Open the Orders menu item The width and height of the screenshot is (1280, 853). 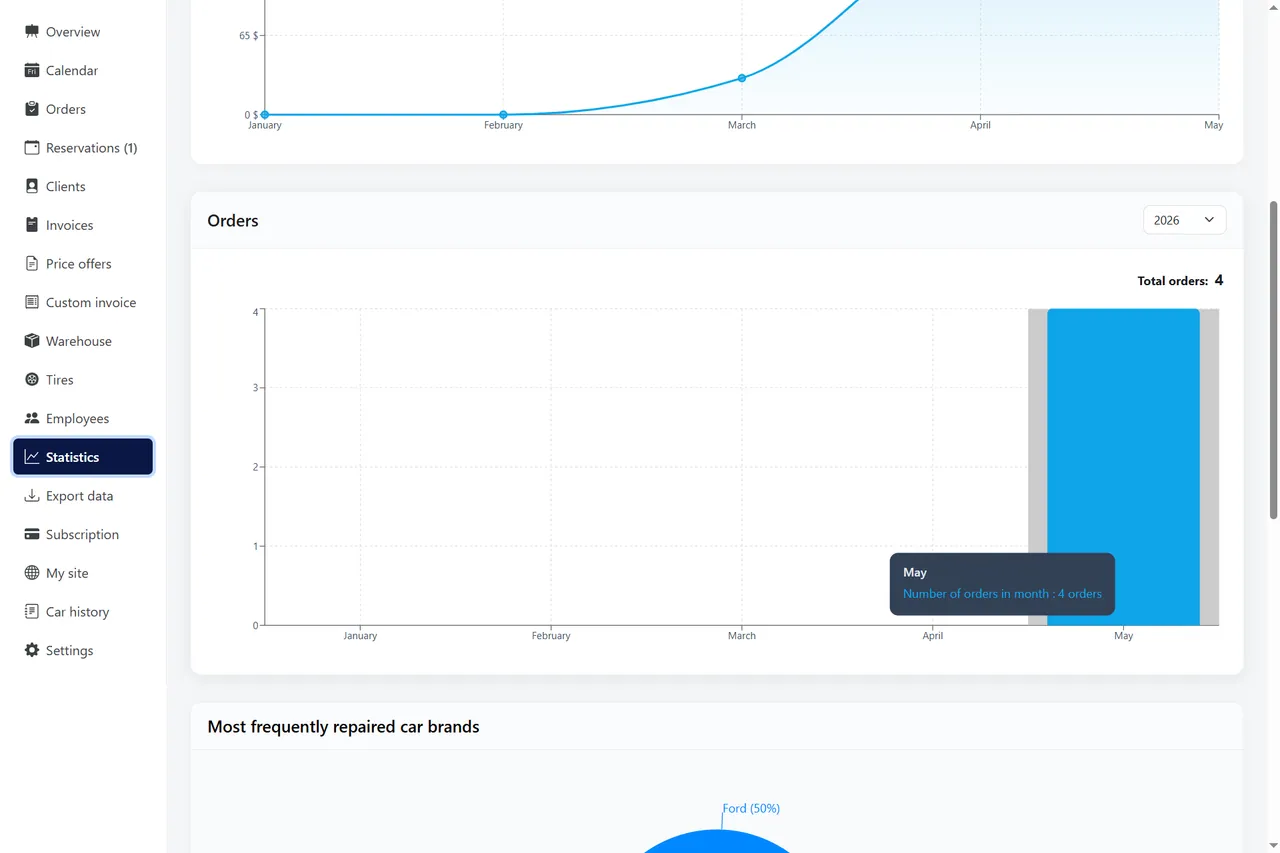[83, 109]
